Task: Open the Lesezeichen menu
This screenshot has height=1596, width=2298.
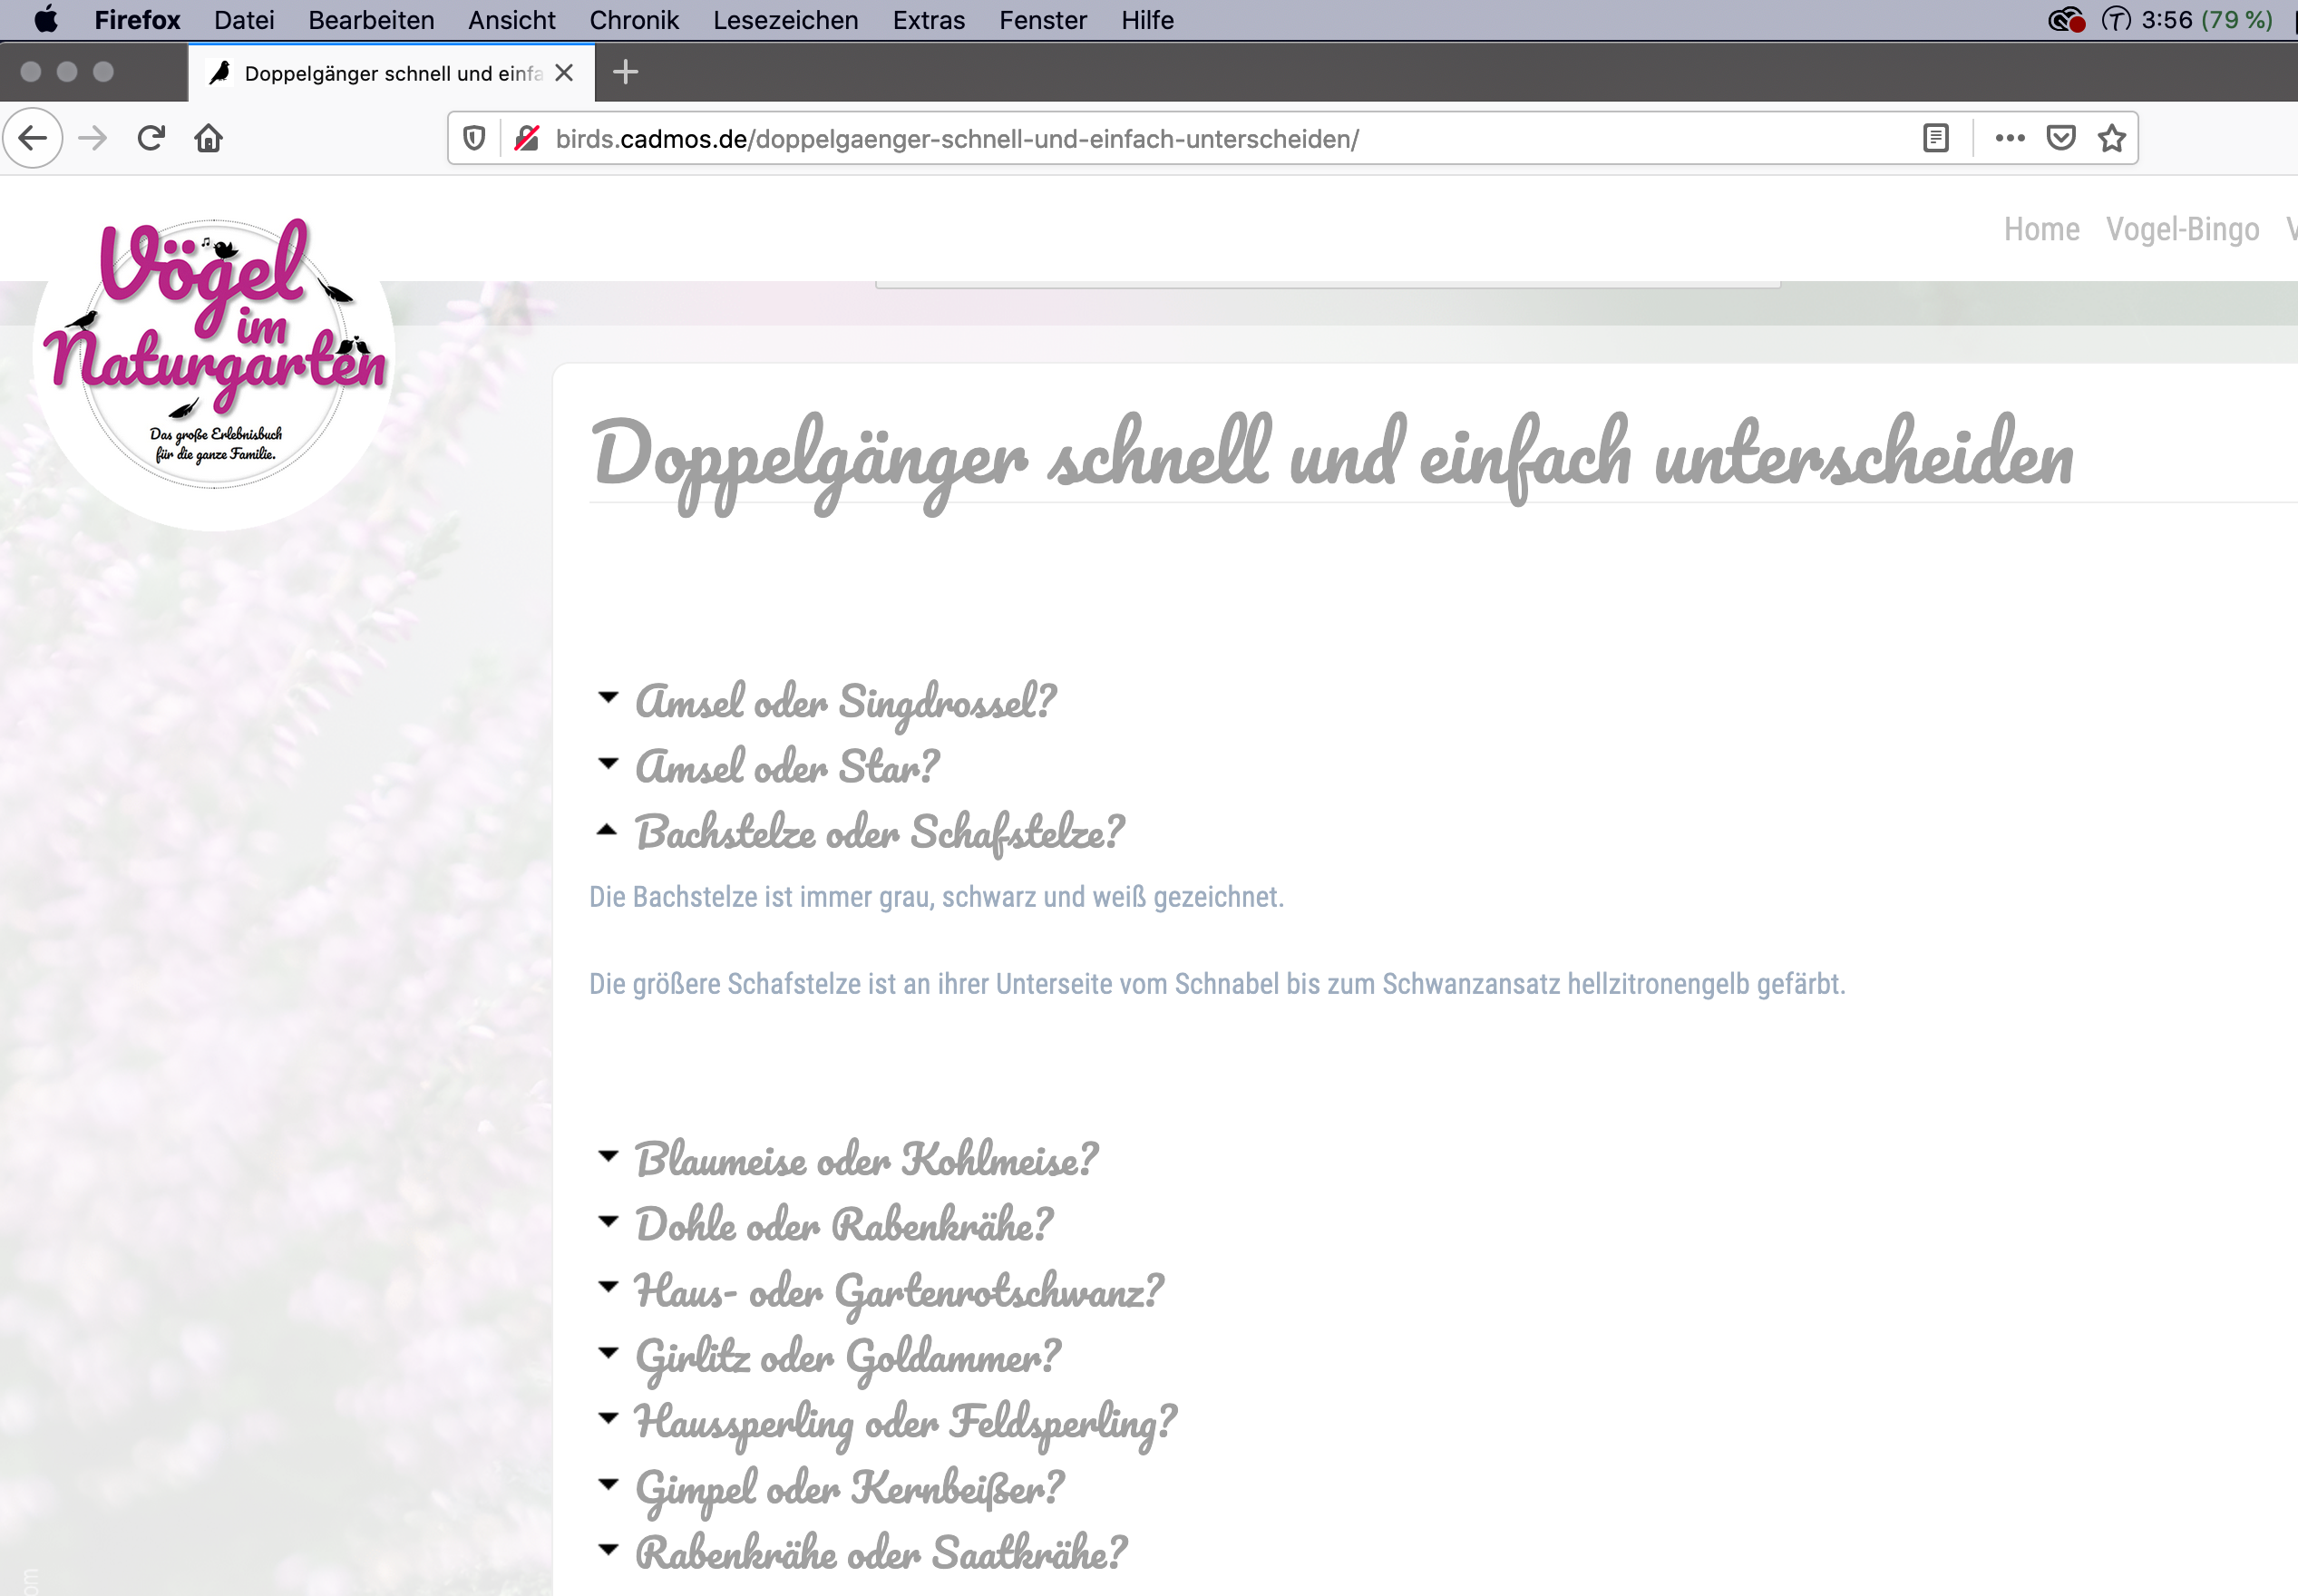Action: tap(786, 20)
